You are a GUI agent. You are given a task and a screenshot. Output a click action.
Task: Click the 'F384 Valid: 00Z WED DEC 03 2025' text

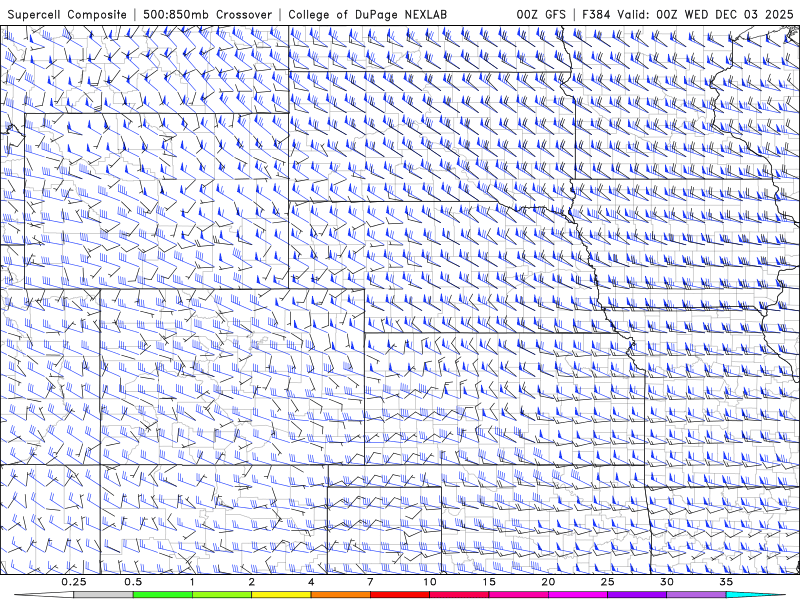click(688, 14)
